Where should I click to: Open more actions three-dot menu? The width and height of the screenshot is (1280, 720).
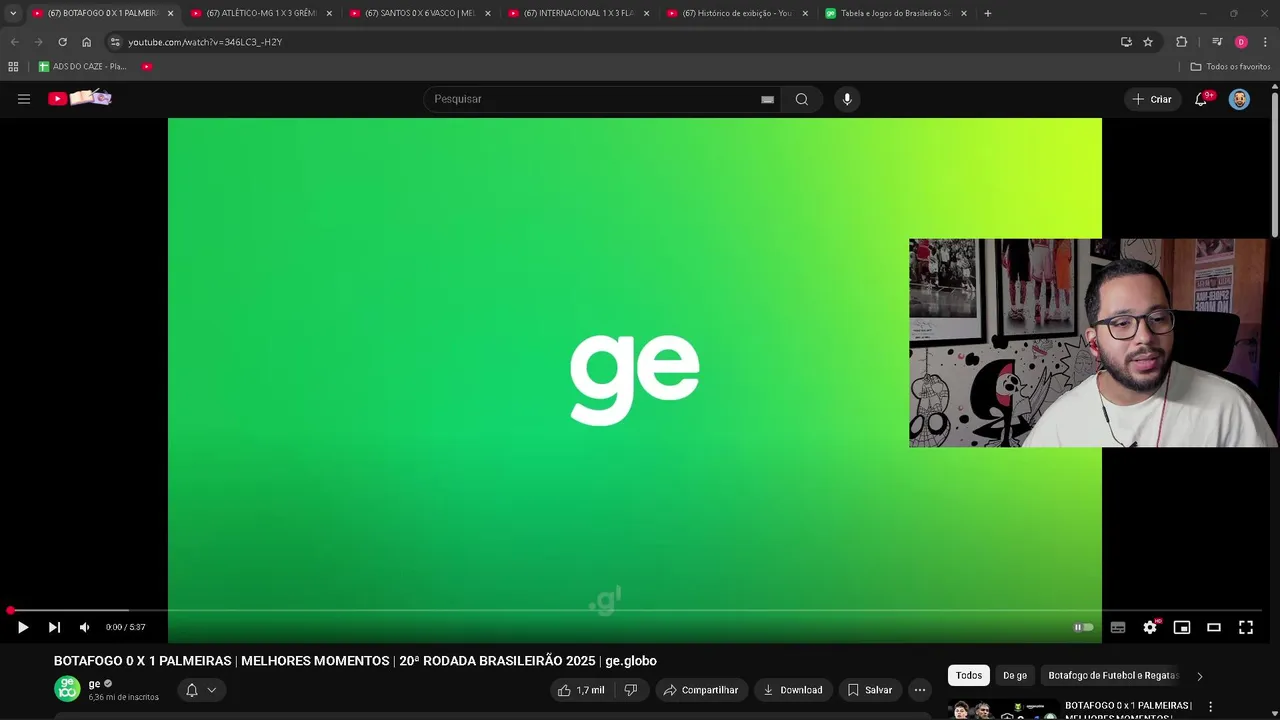pos(920,690)
